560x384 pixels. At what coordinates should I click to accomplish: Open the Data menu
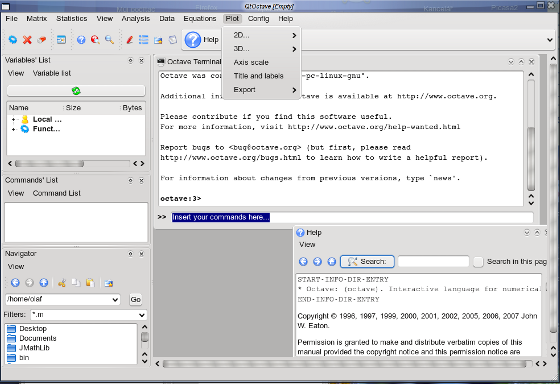coord(167,19)
